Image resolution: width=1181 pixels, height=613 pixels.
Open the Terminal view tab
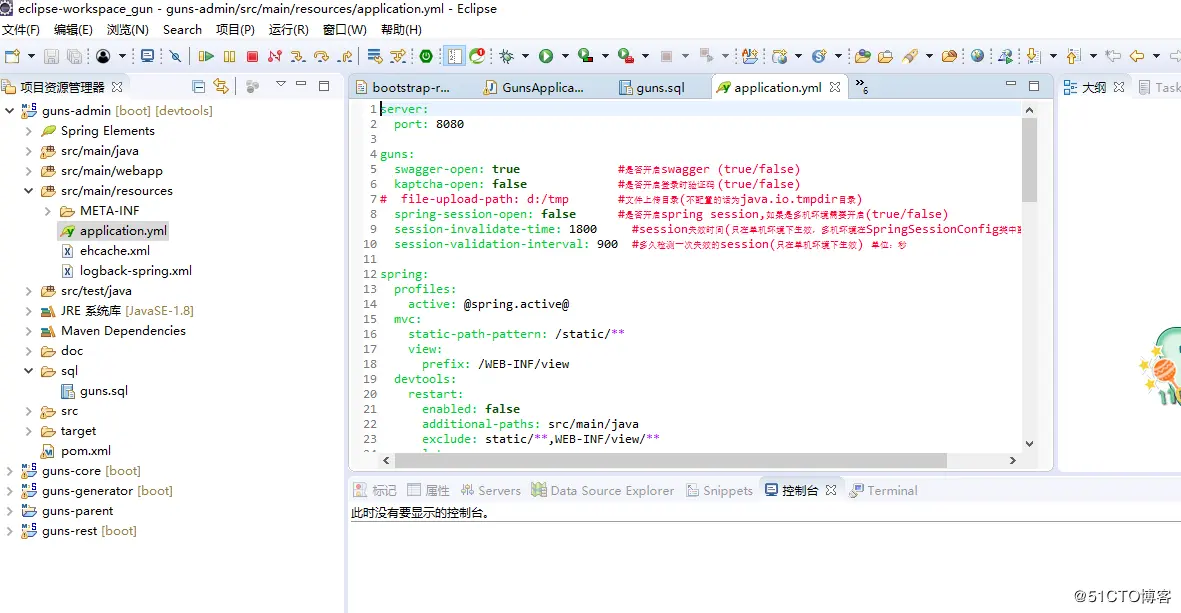pos(883,490)
